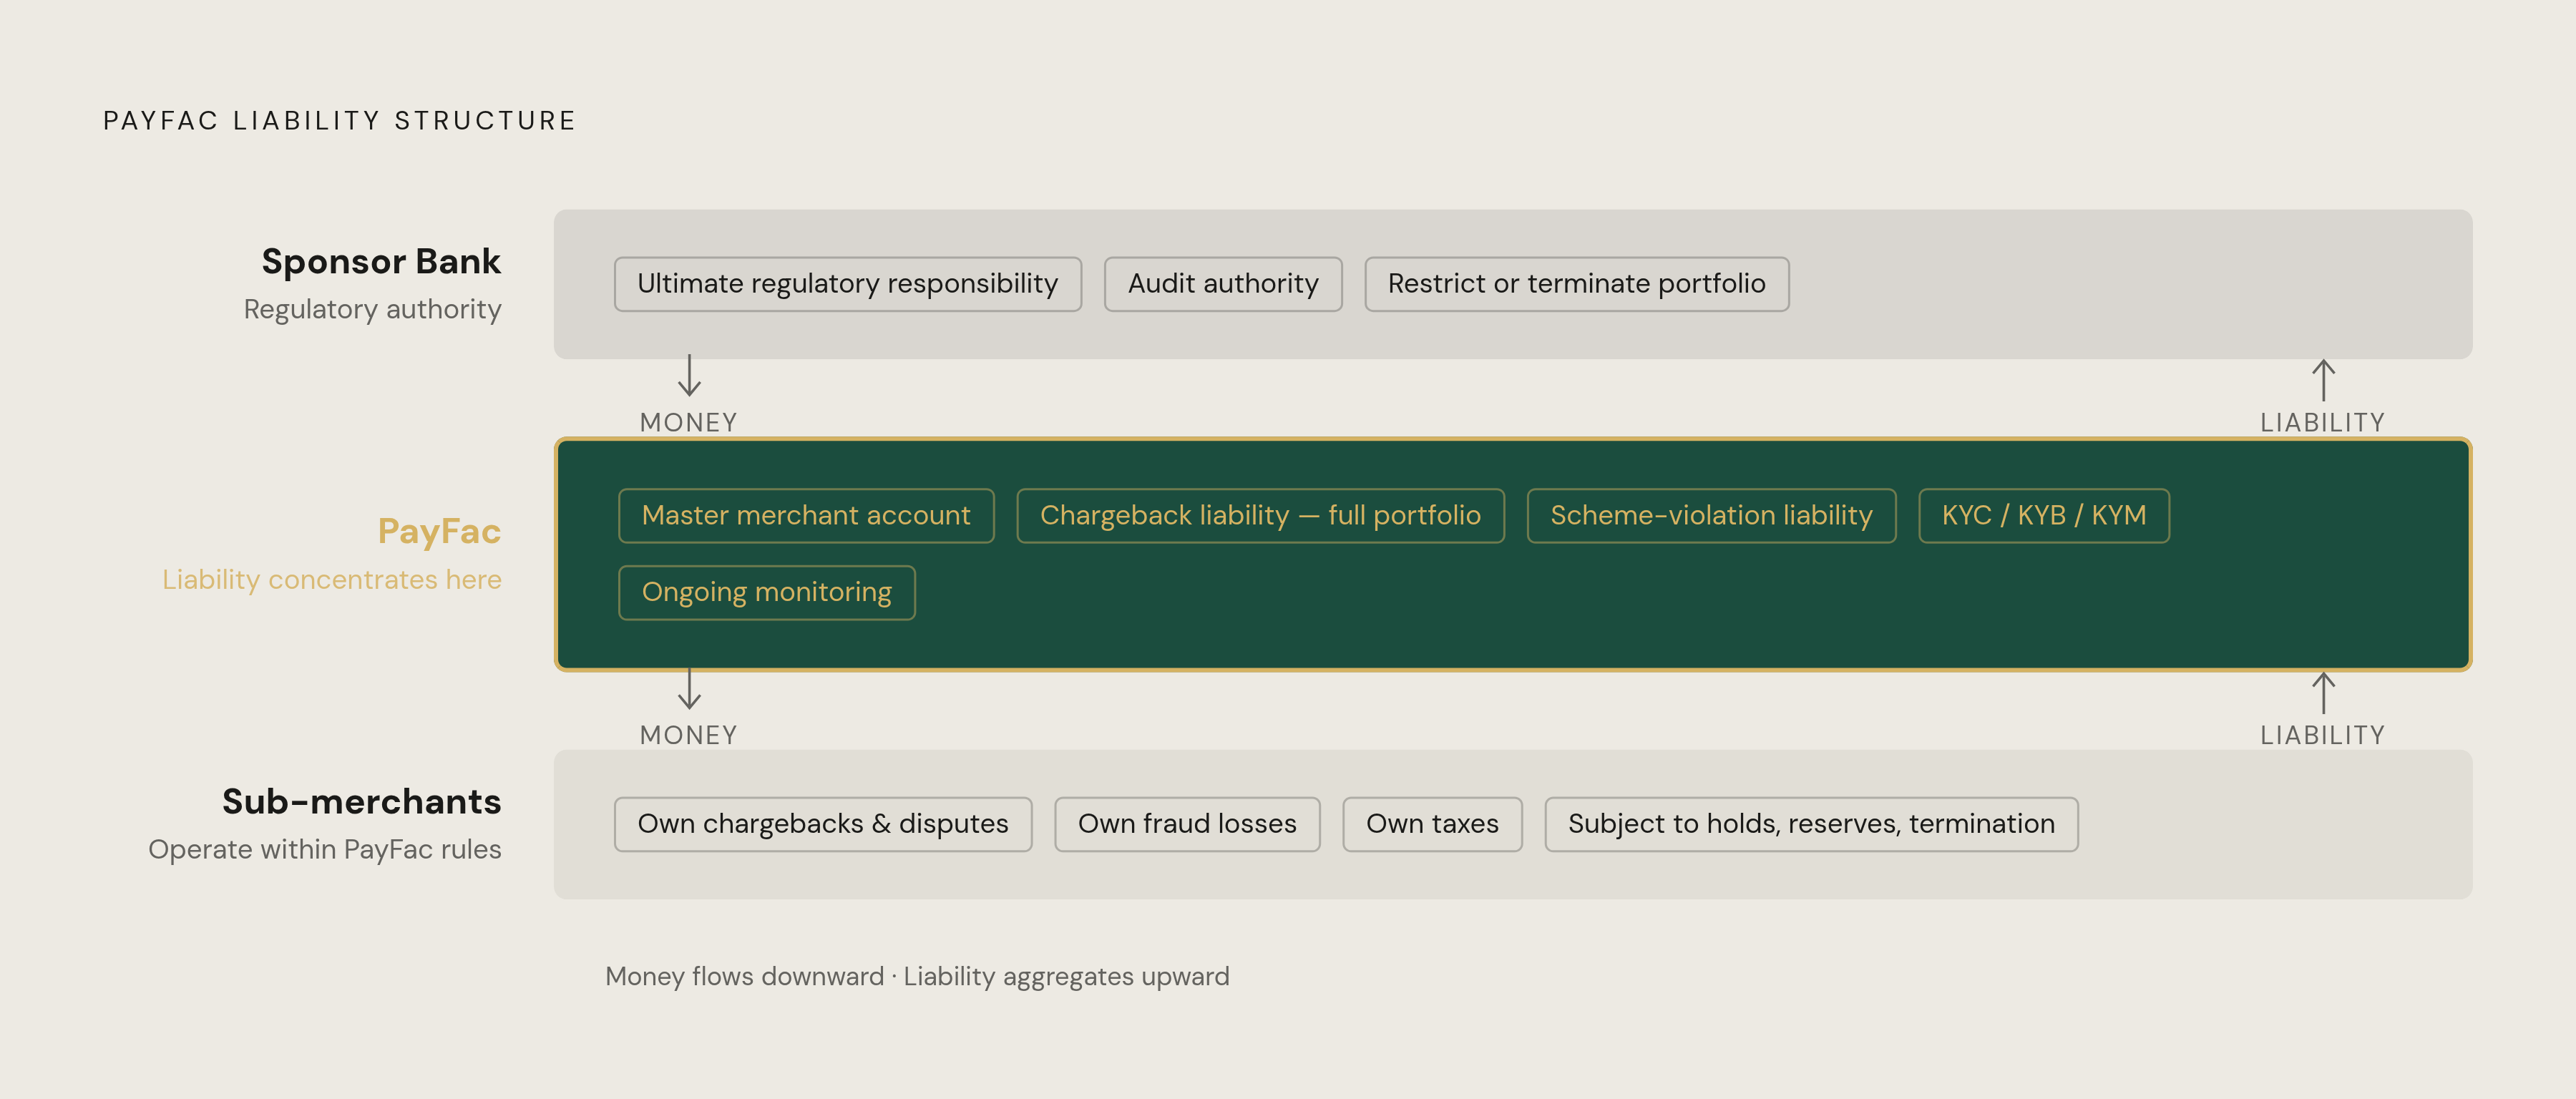The height and width of the screenshot is (1099, 2576).
Task: Click the 'Money flows downward' caption
Action: tap(917, 977)
